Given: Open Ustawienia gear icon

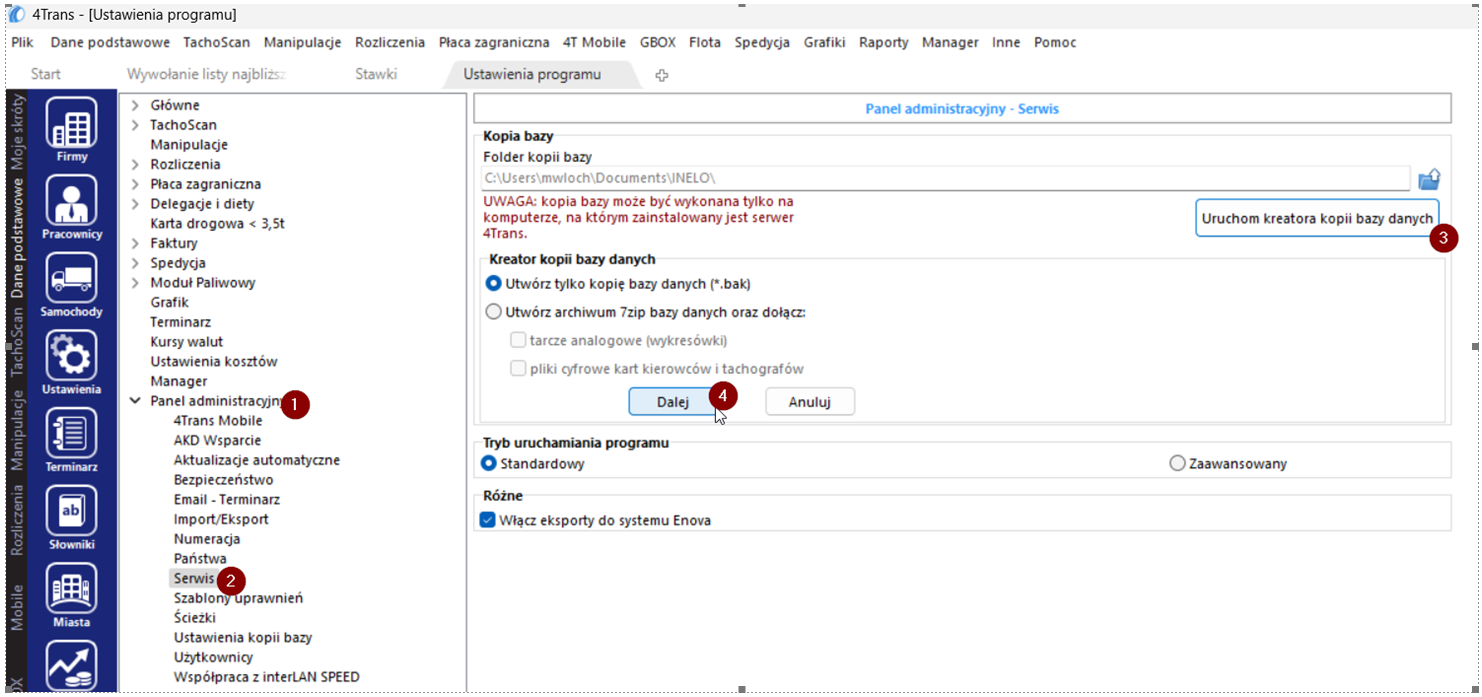Looking at the screenshot, I should pos(72,356).
